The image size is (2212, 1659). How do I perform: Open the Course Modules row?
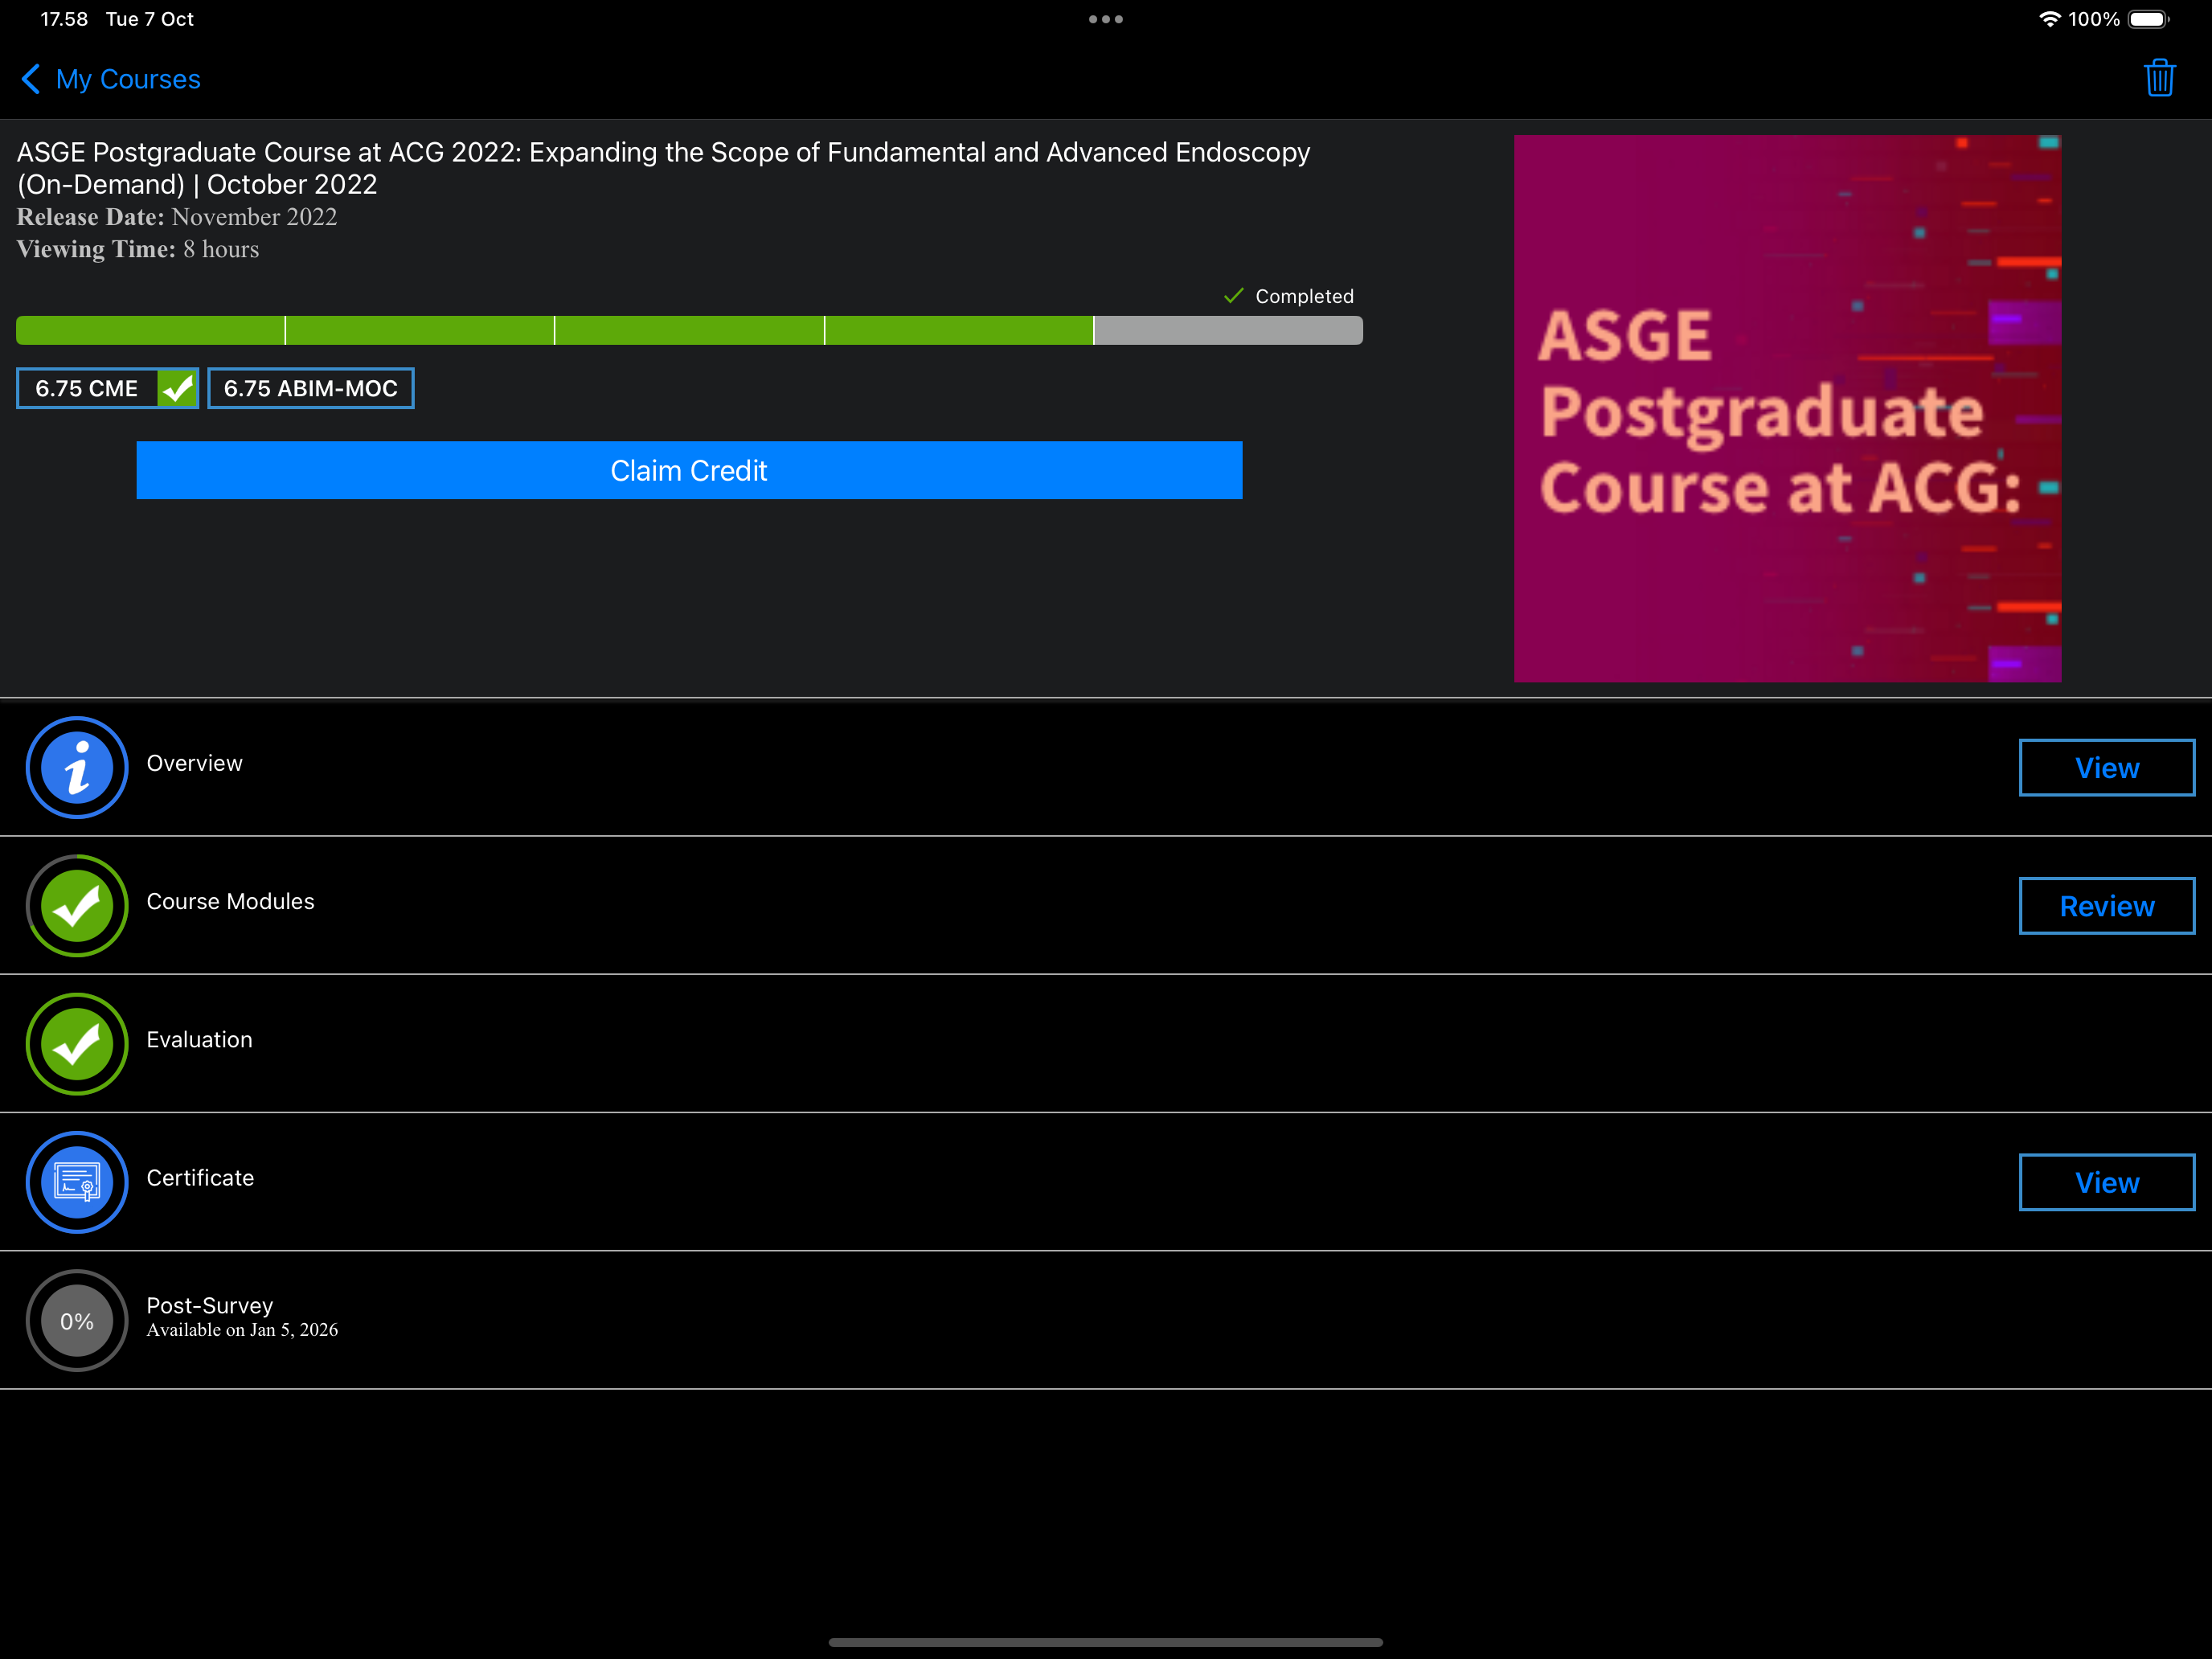pos(1106,905)
